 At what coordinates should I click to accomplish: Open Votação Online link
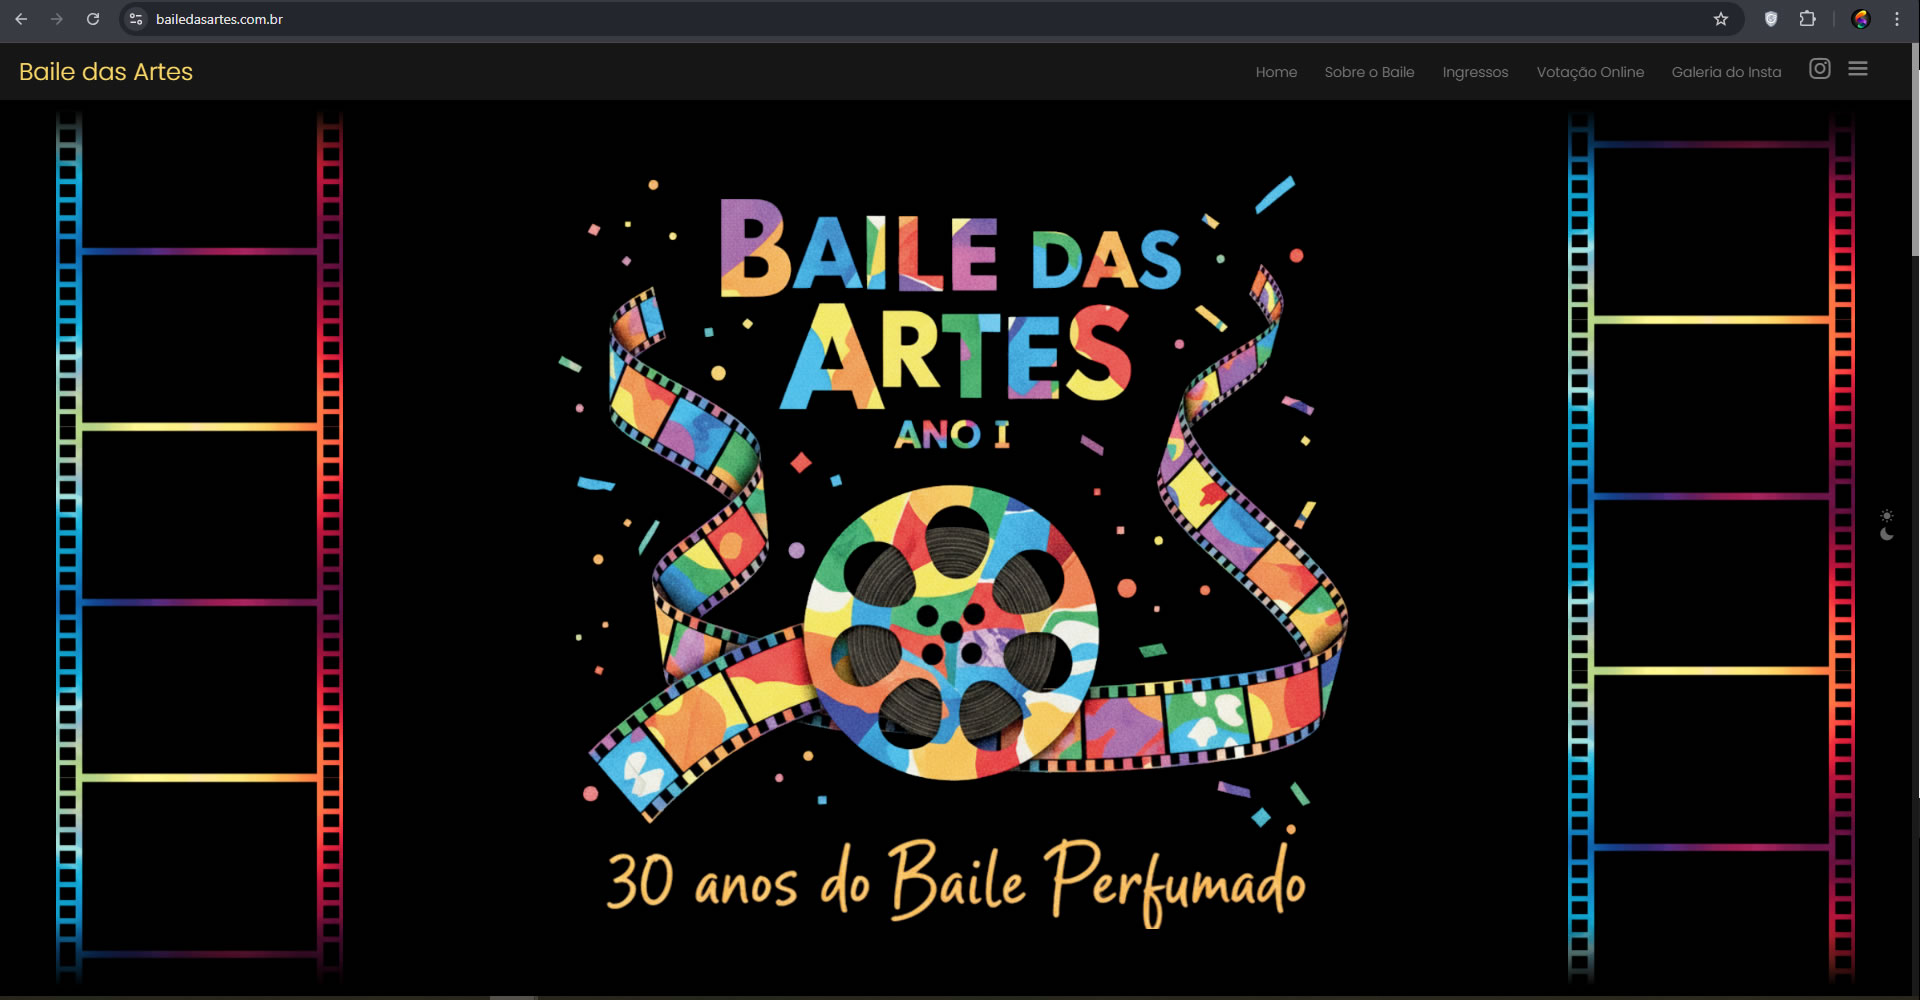[x=1590, y=72]
